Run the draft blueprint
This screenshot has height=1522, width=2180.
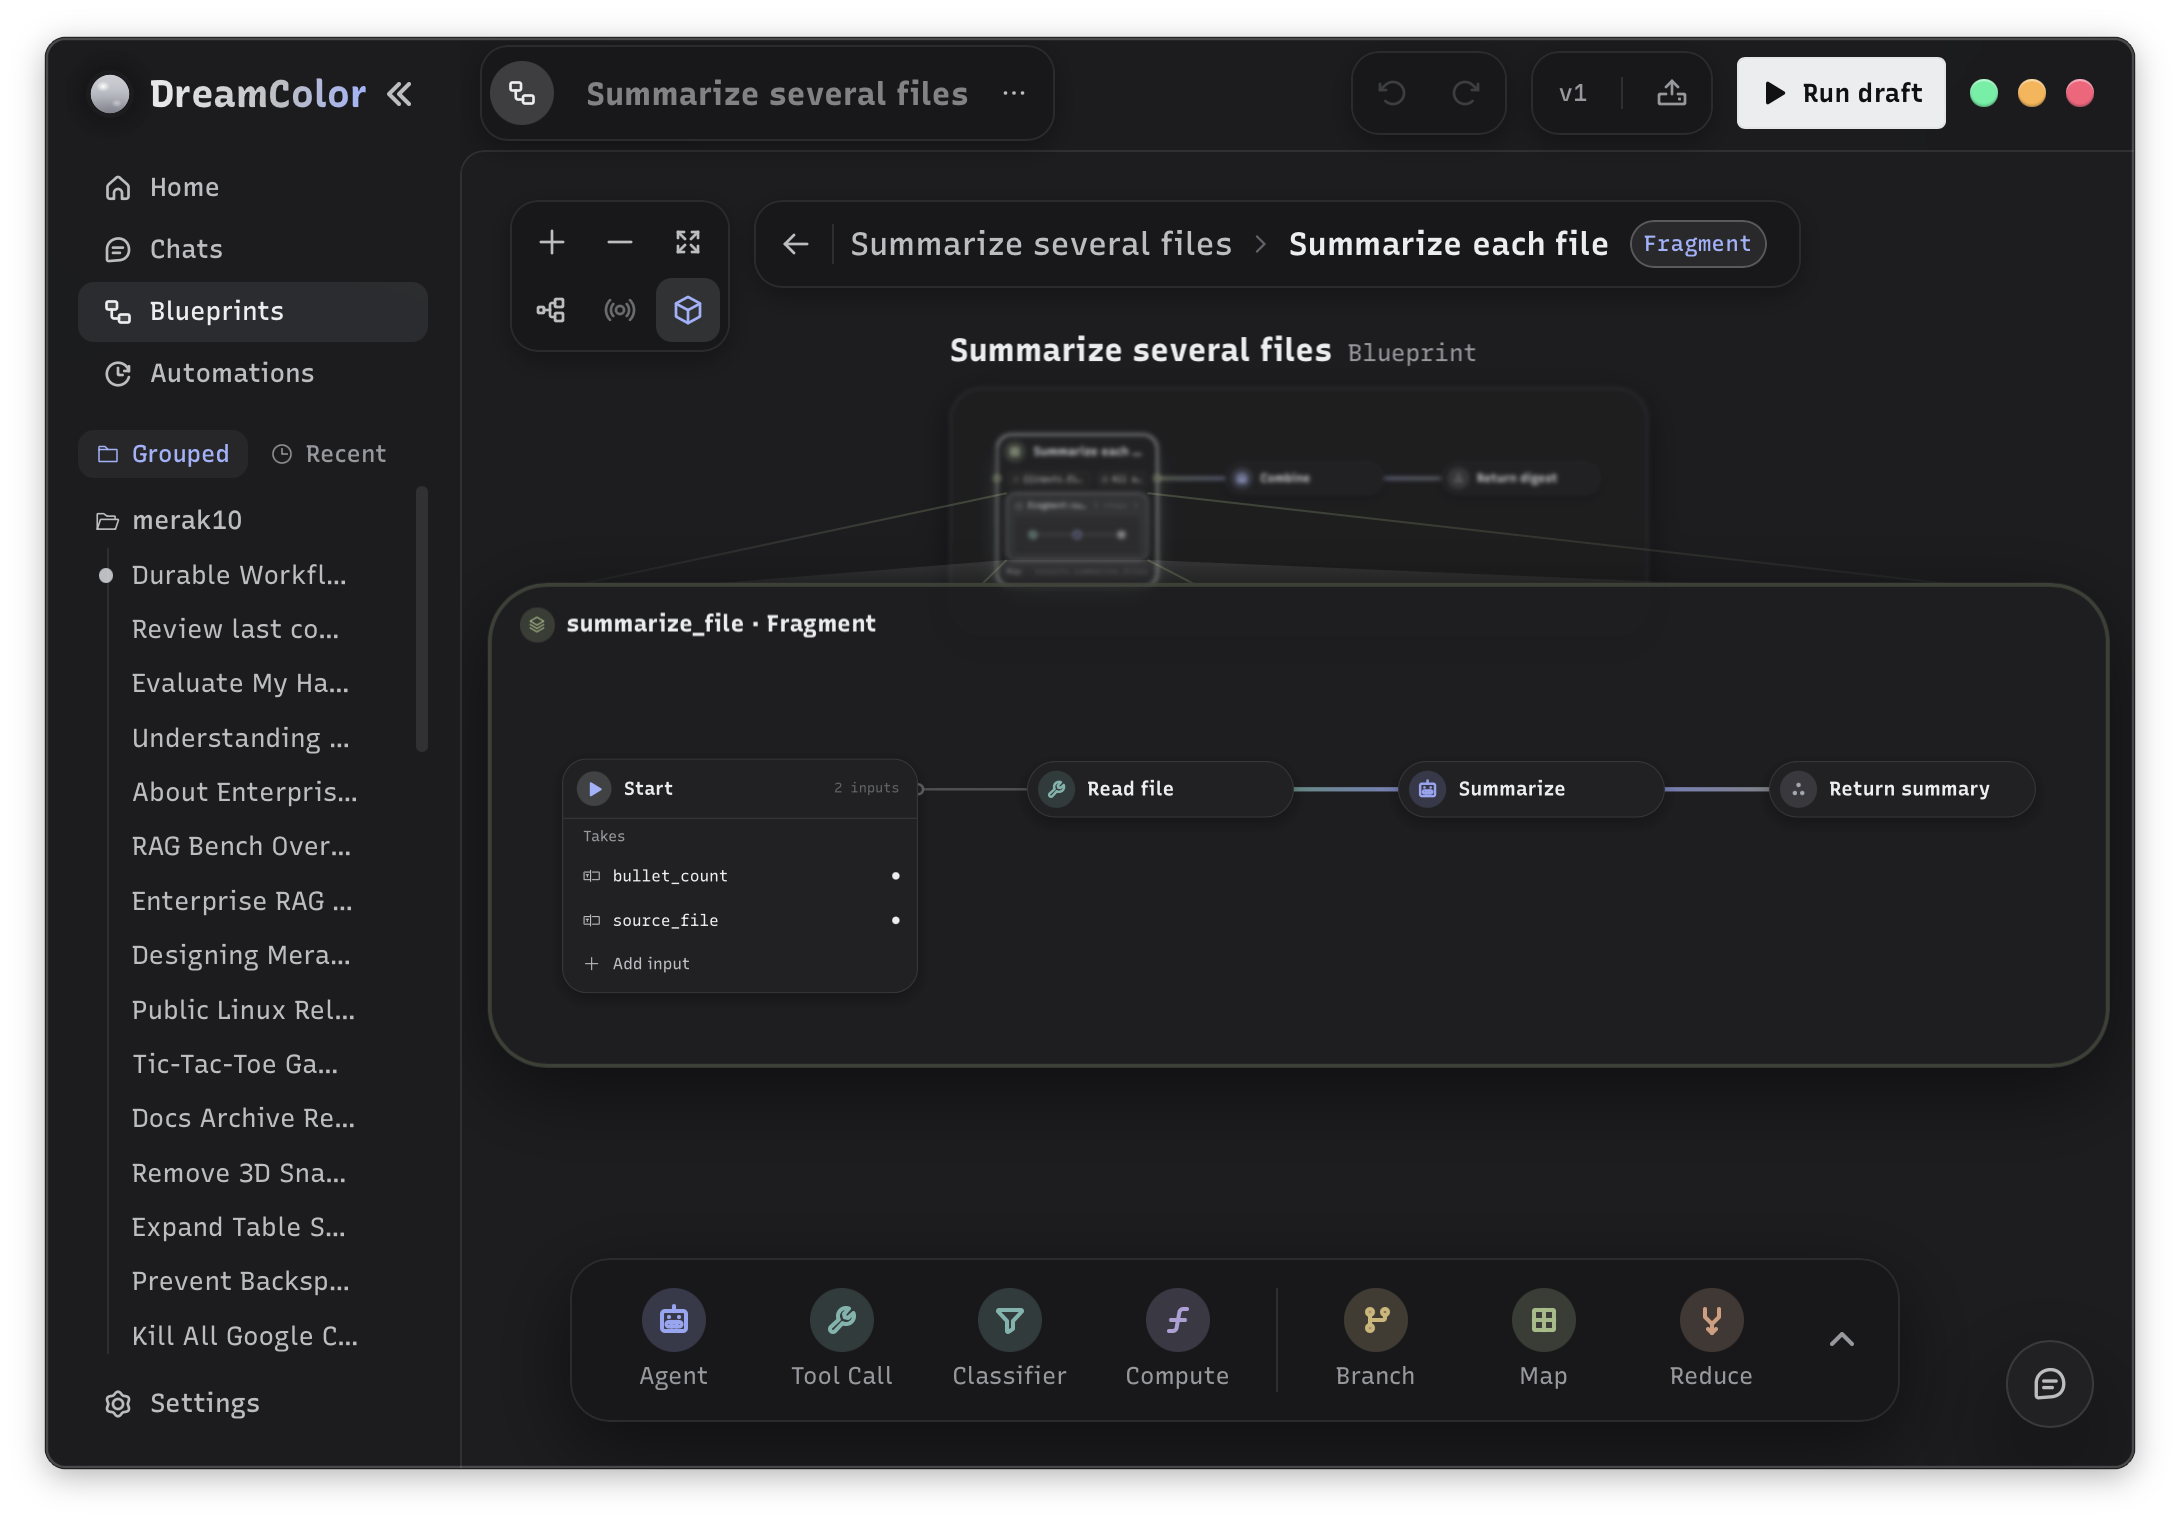pos(1841,93)
